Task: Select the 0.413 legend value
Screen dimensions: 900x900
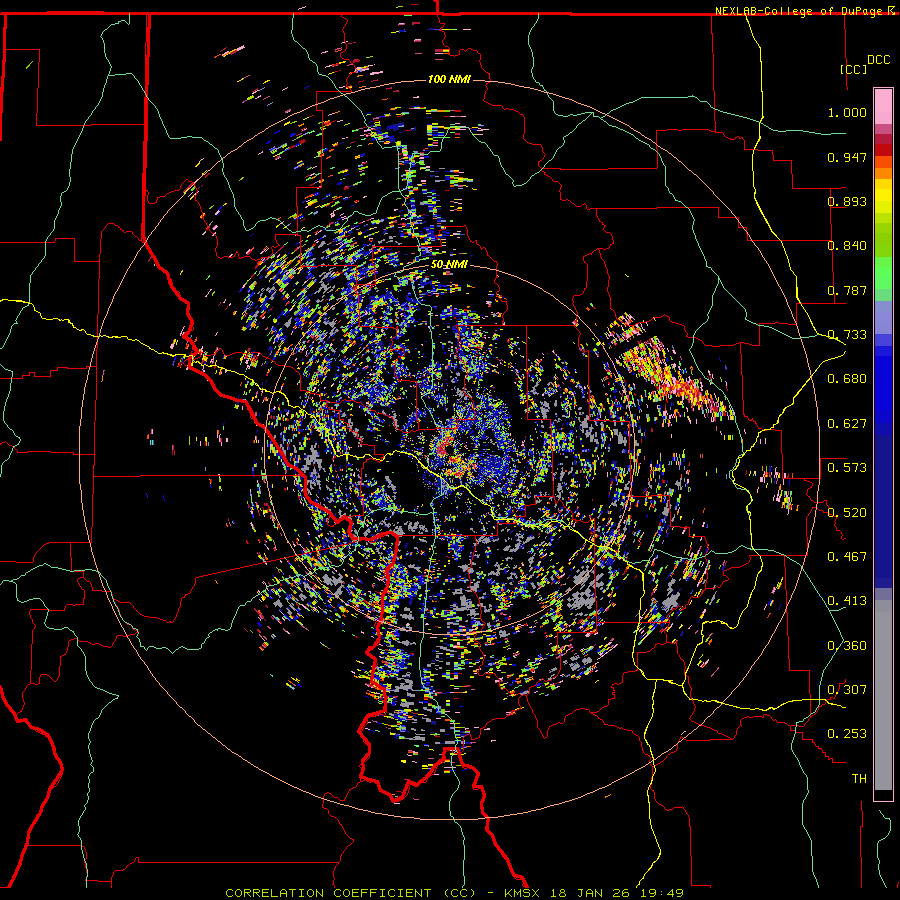Action: (x=847, y=601)
